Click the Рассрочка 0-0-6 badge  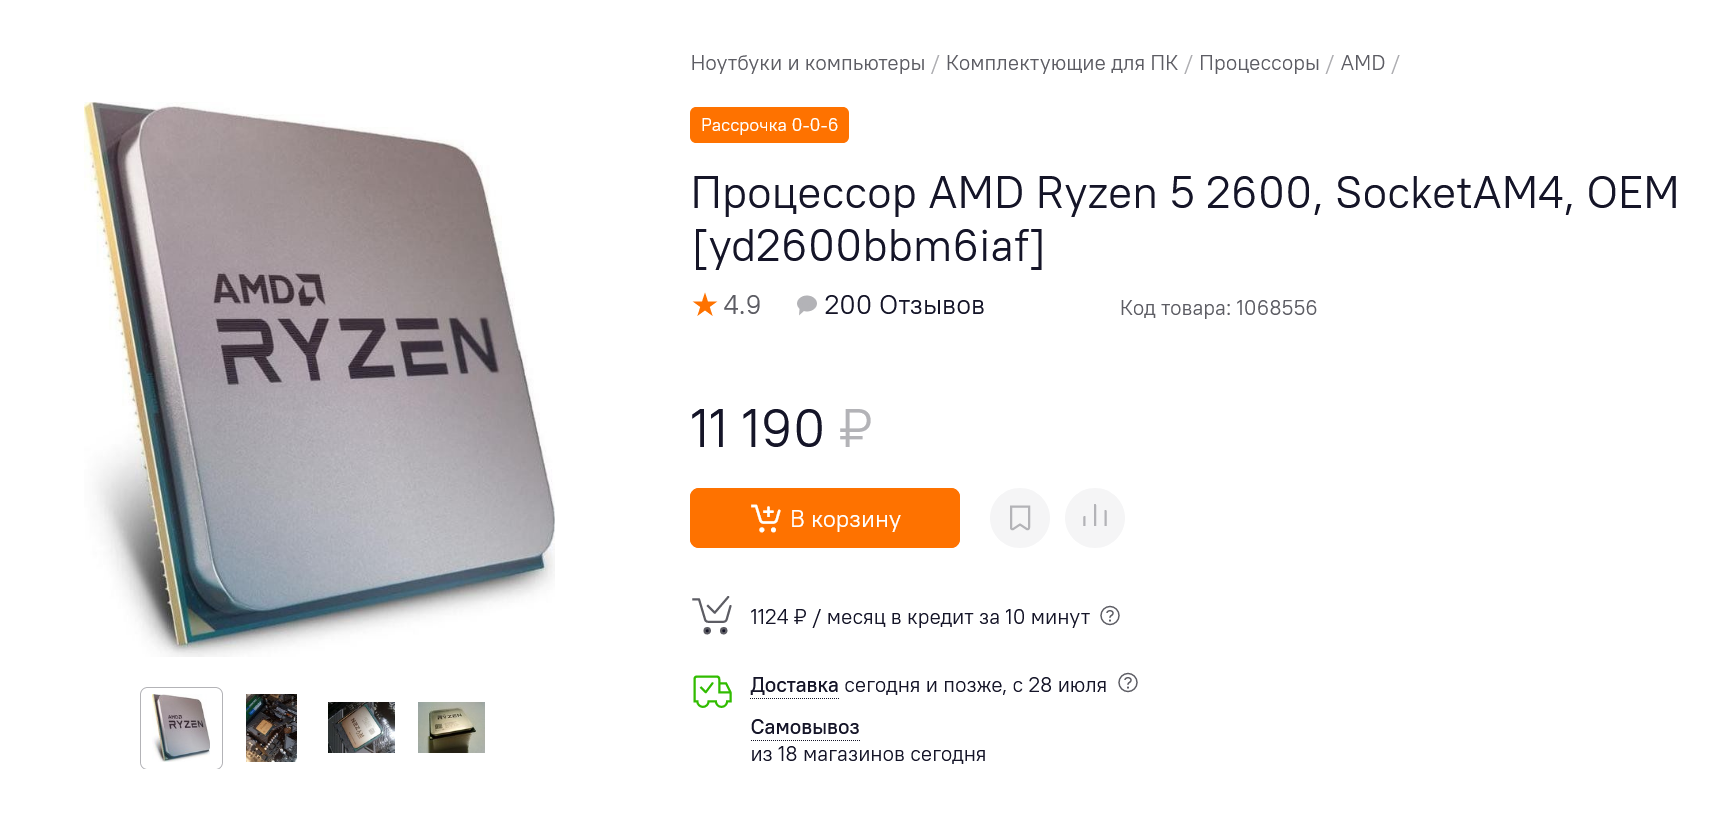pos(769,125)
